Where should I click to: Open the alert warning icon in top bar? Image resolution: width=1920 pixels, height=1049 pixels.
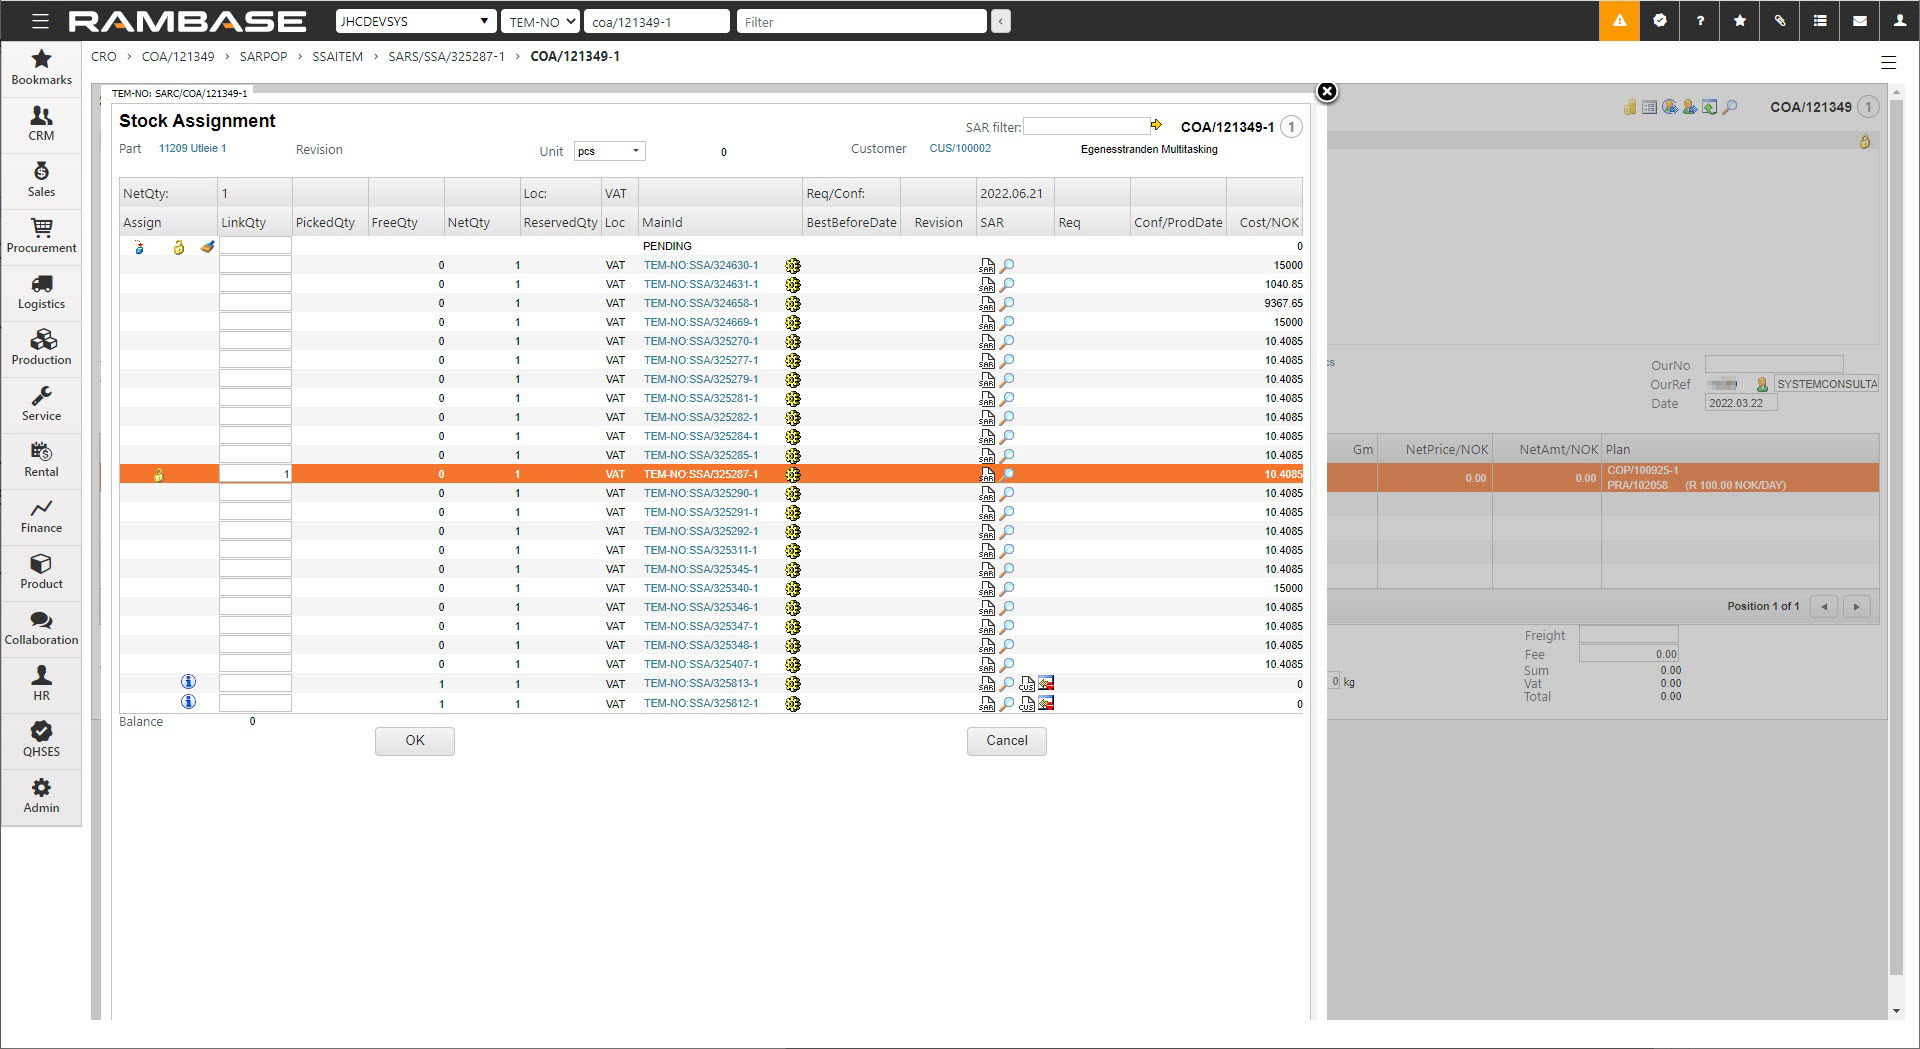(x=1619, y=21)
